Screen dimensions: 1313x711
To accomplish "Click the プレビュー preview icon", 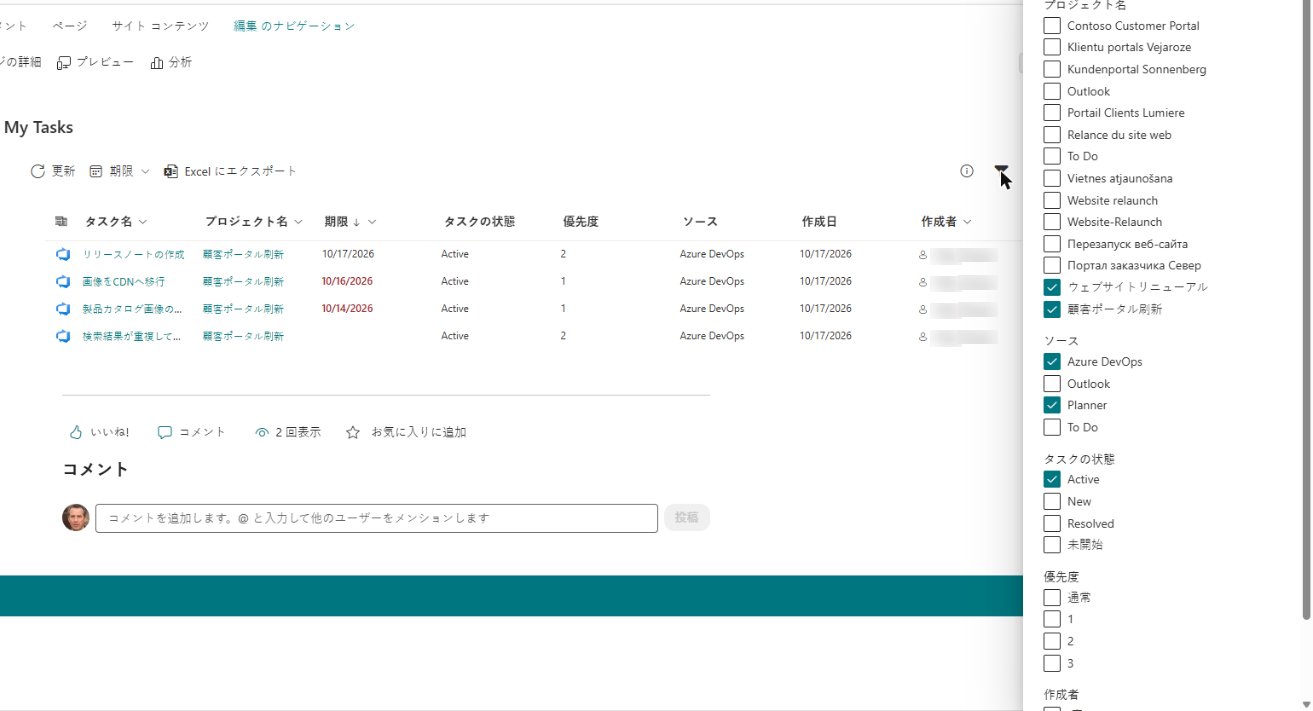I will (64, 63).
